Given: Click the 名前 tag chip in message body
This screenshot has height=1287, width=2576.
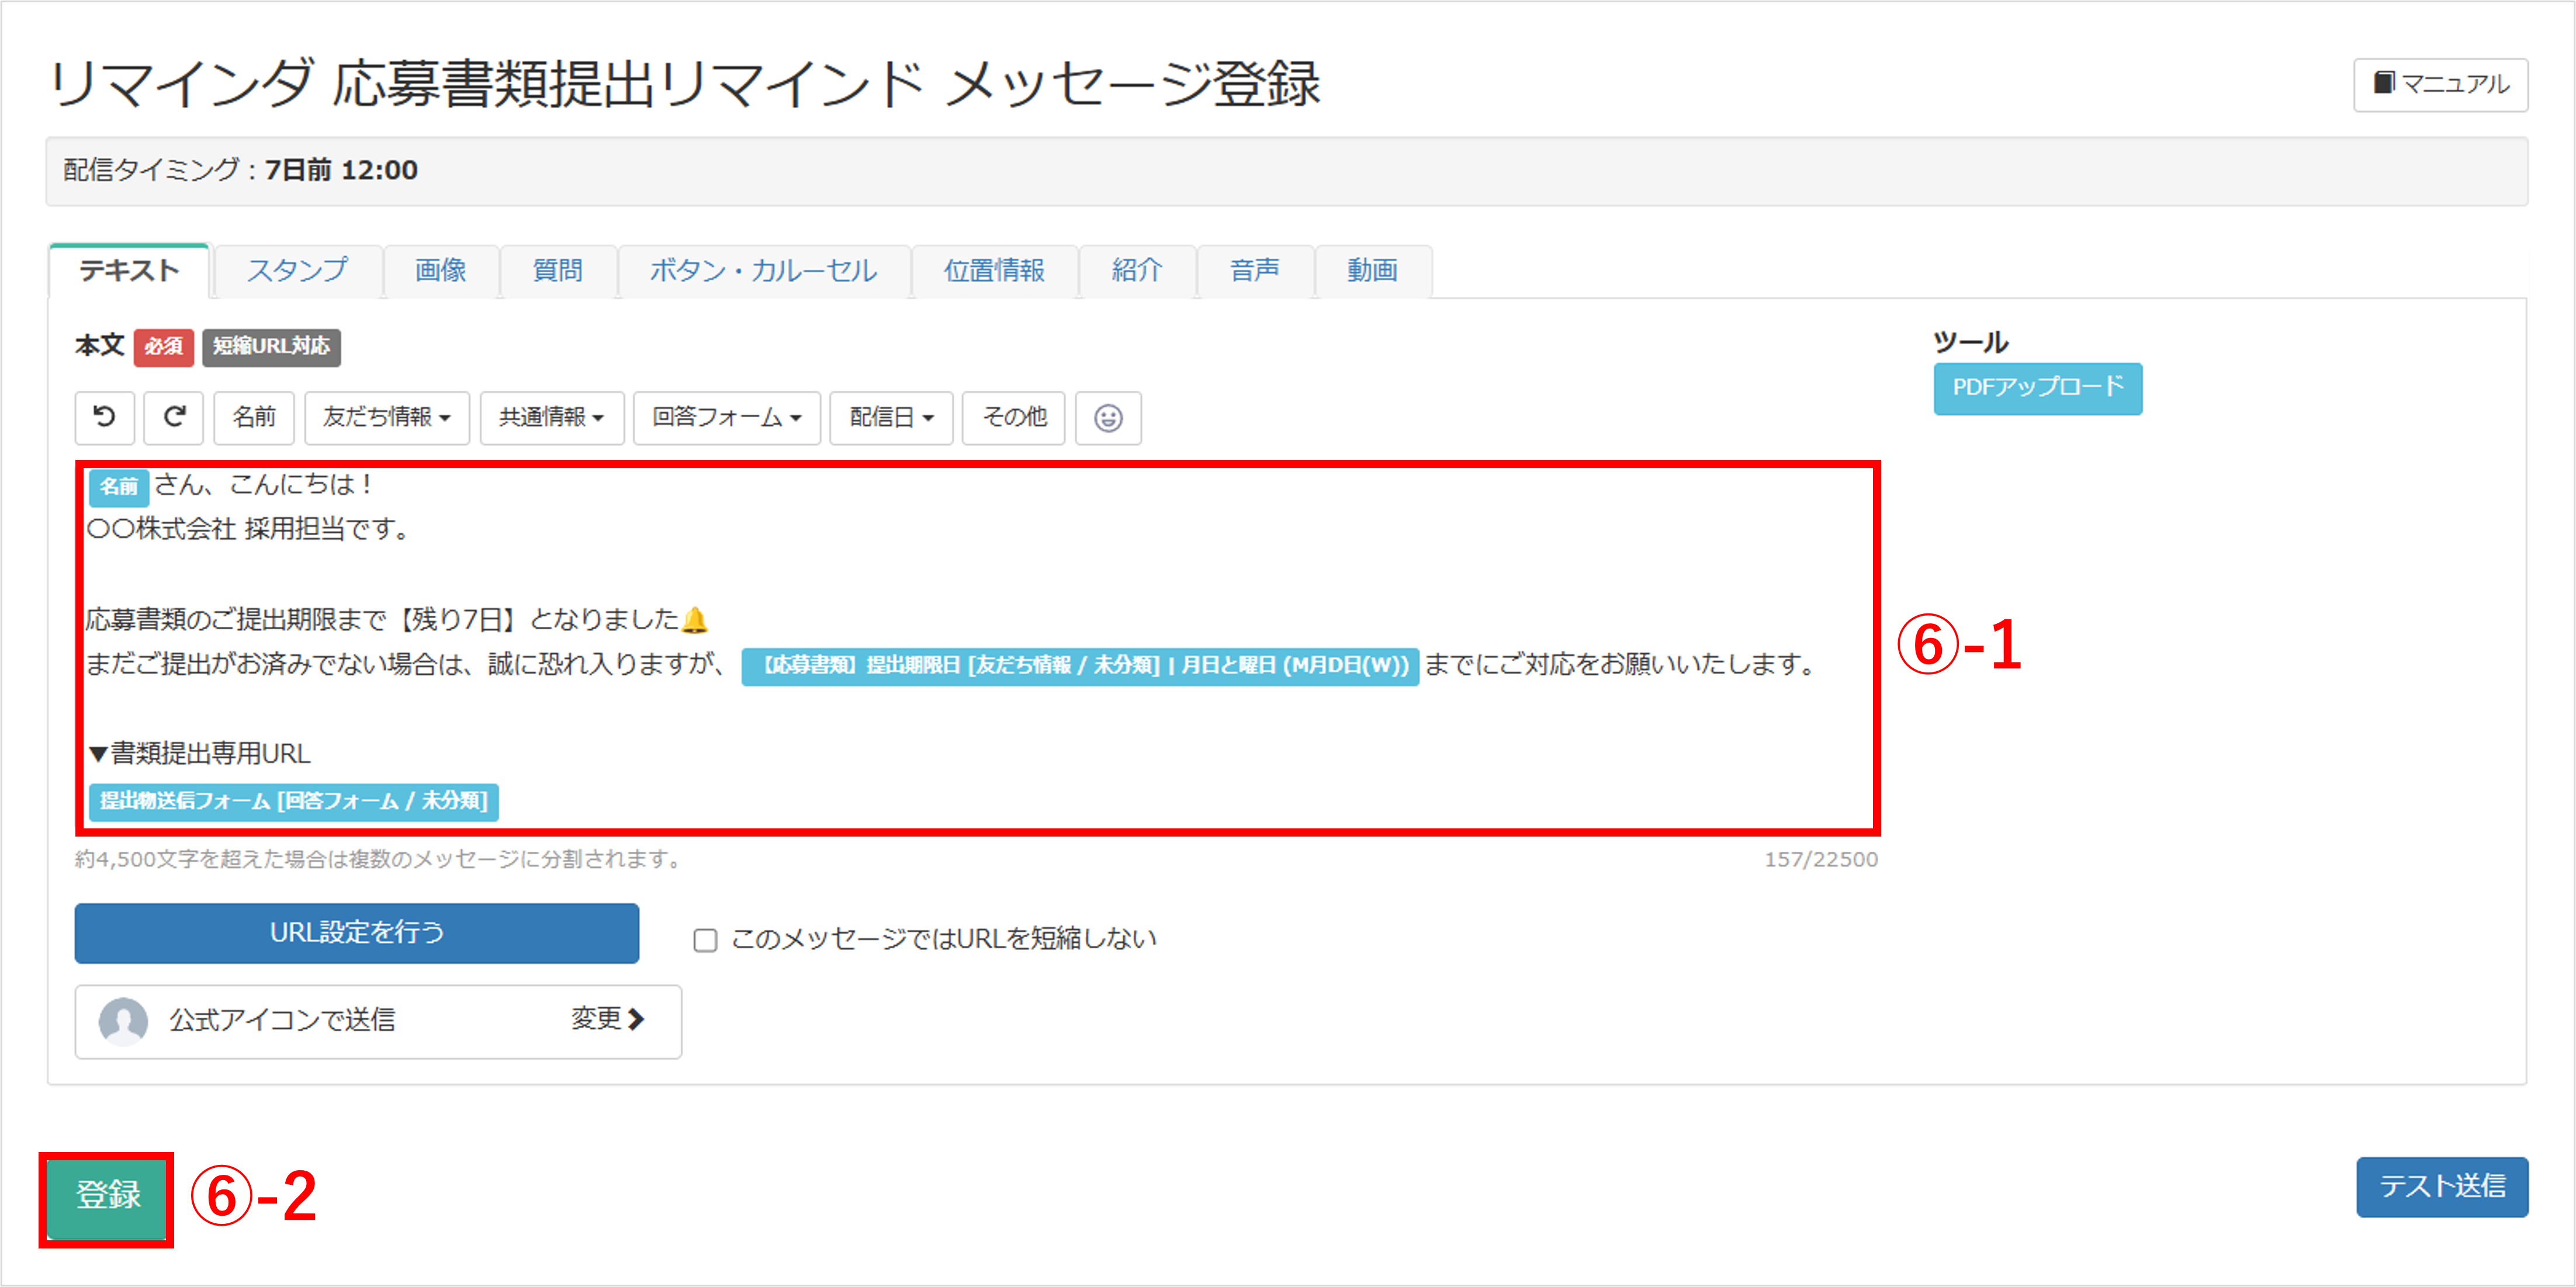Looking at the screenshot, I should (x=119, y=487).
